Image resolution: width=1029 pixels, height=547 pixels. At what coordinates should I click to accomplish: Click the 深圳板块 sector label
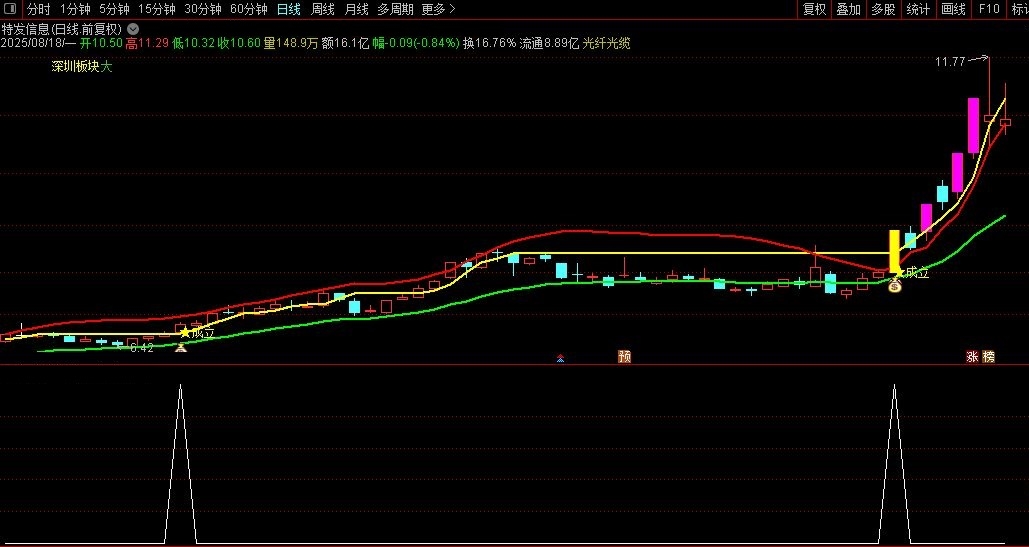75,66
